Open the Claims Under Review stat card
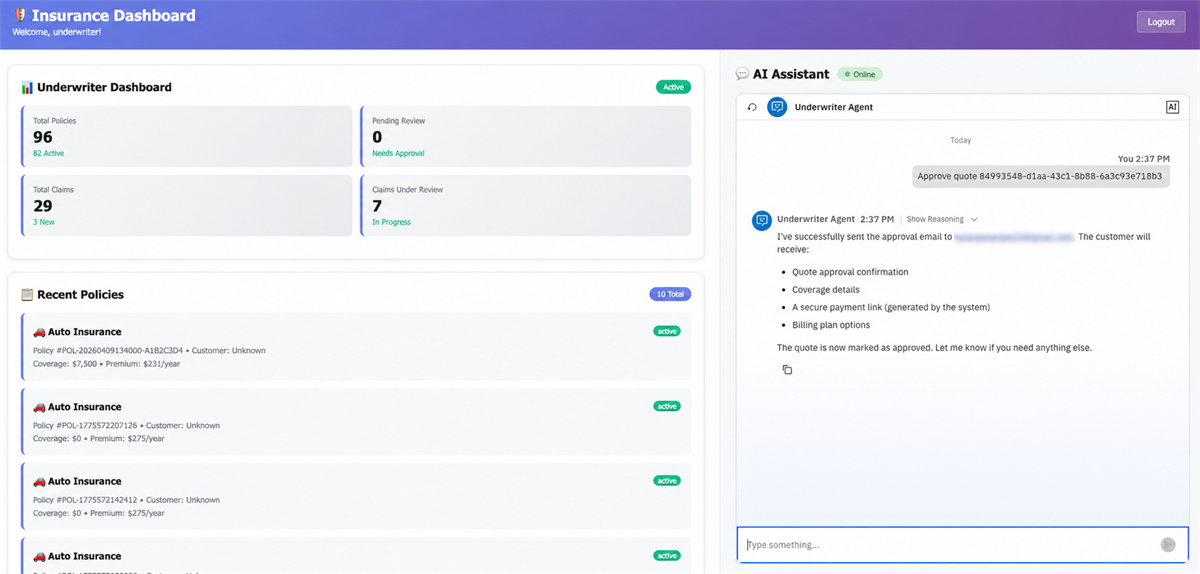This screenshot has height=574, width=1200. tap(526, 205)
